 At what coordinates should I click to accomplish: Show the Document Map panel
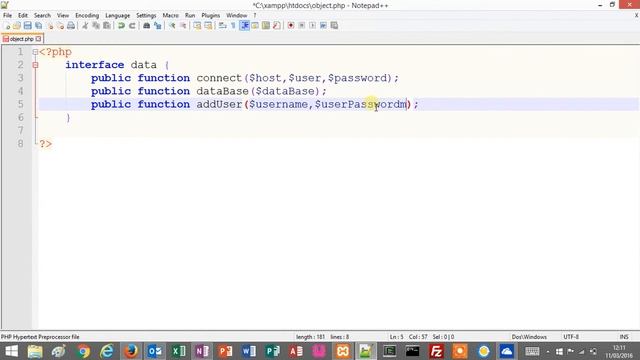[x=266, y=26]
